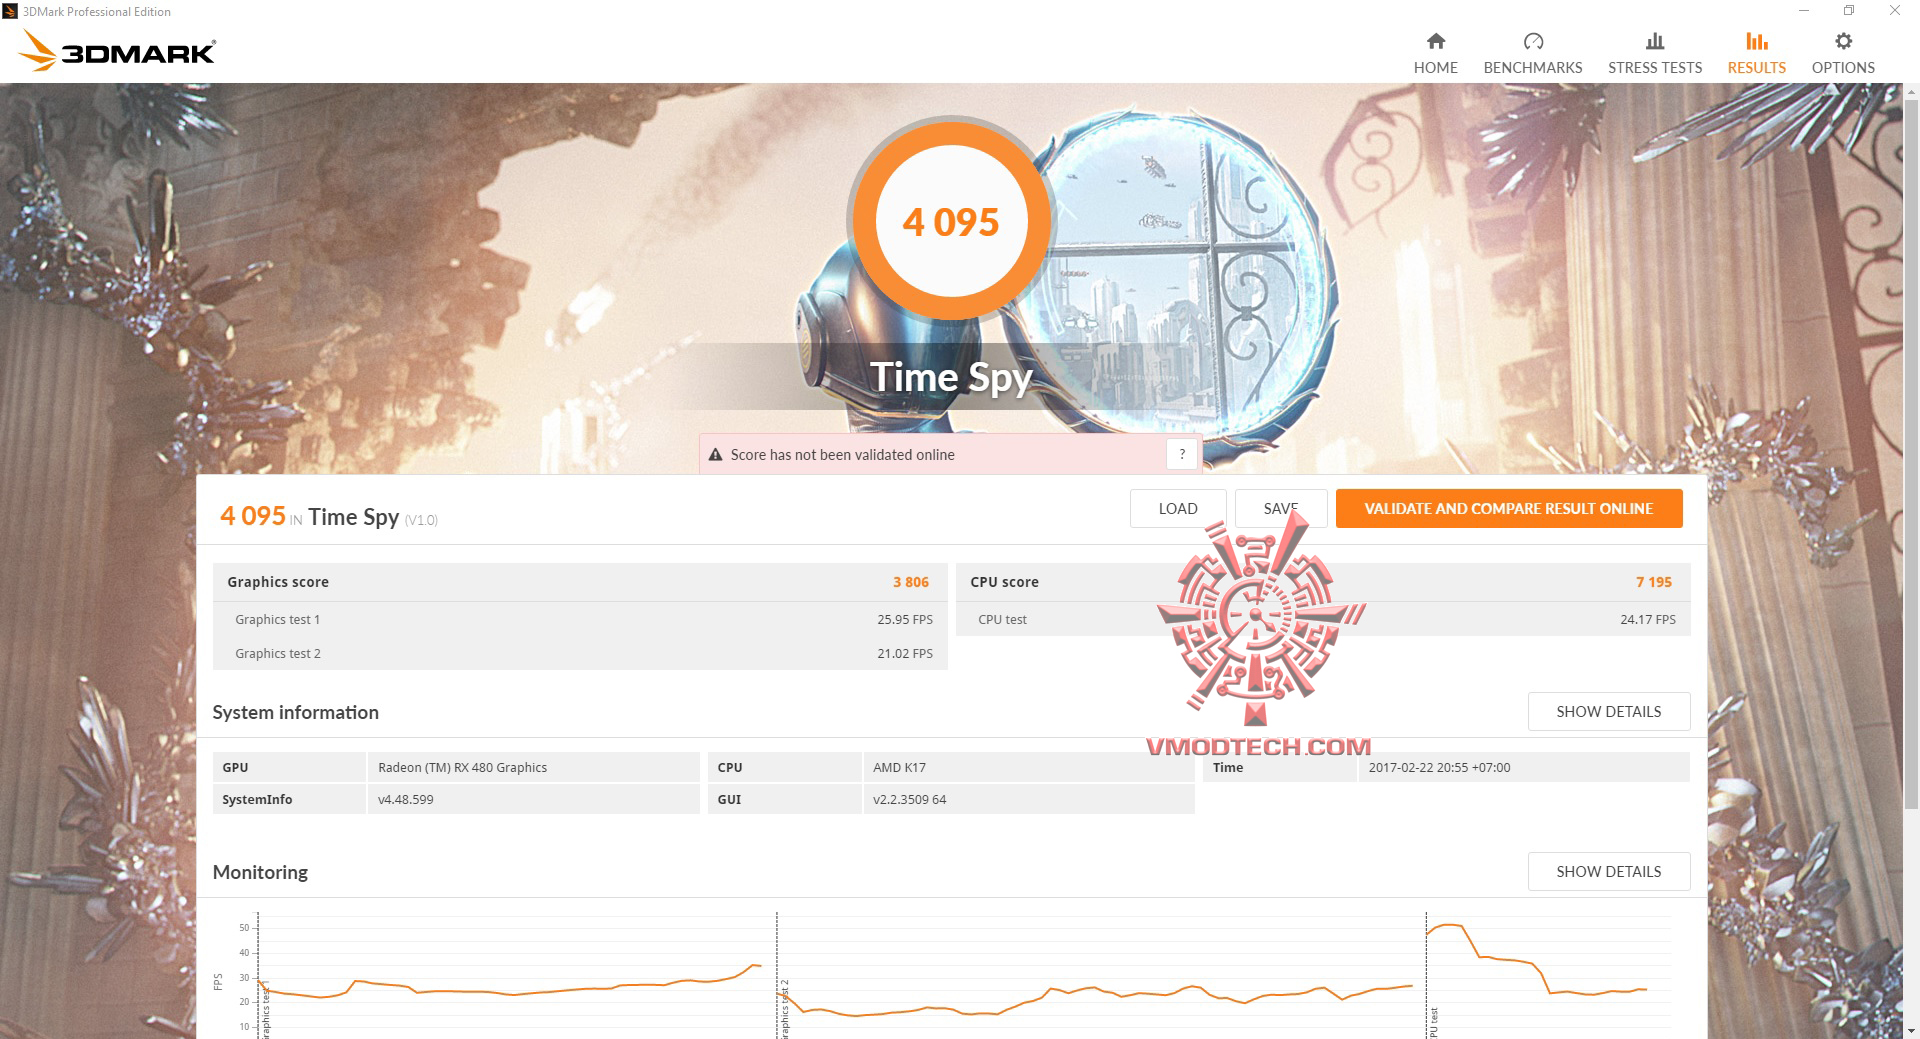Click the 4 095 score circle

point(951,221)
